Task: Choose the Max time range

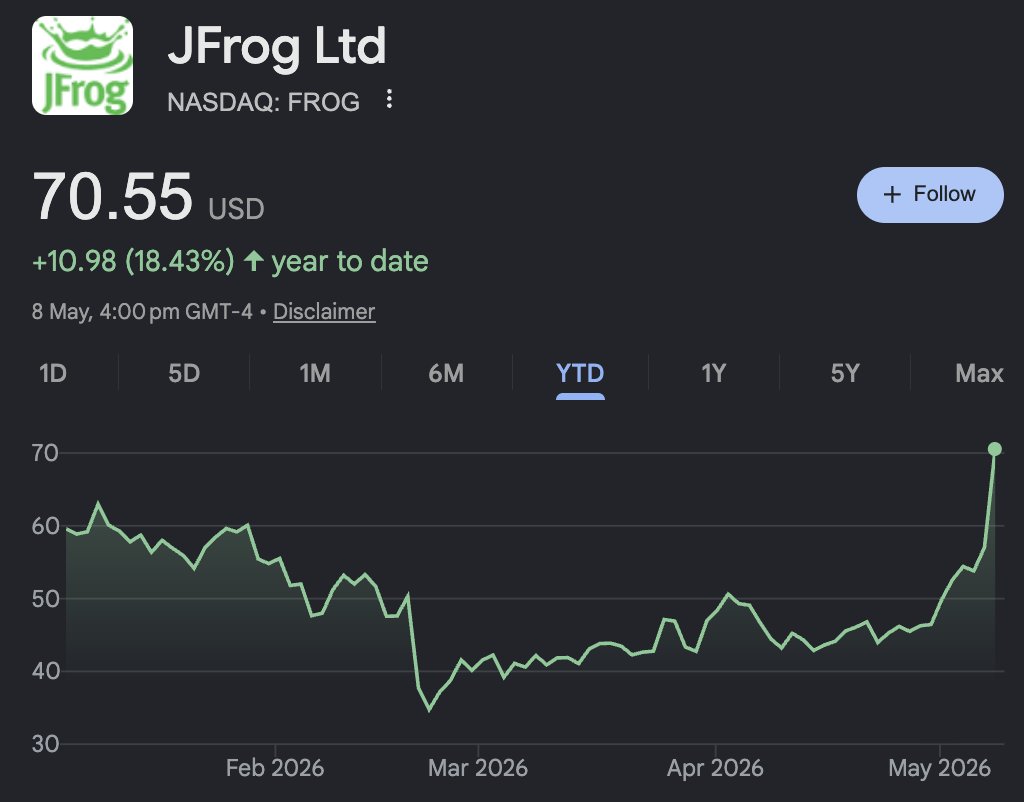Action: (979, 374)
